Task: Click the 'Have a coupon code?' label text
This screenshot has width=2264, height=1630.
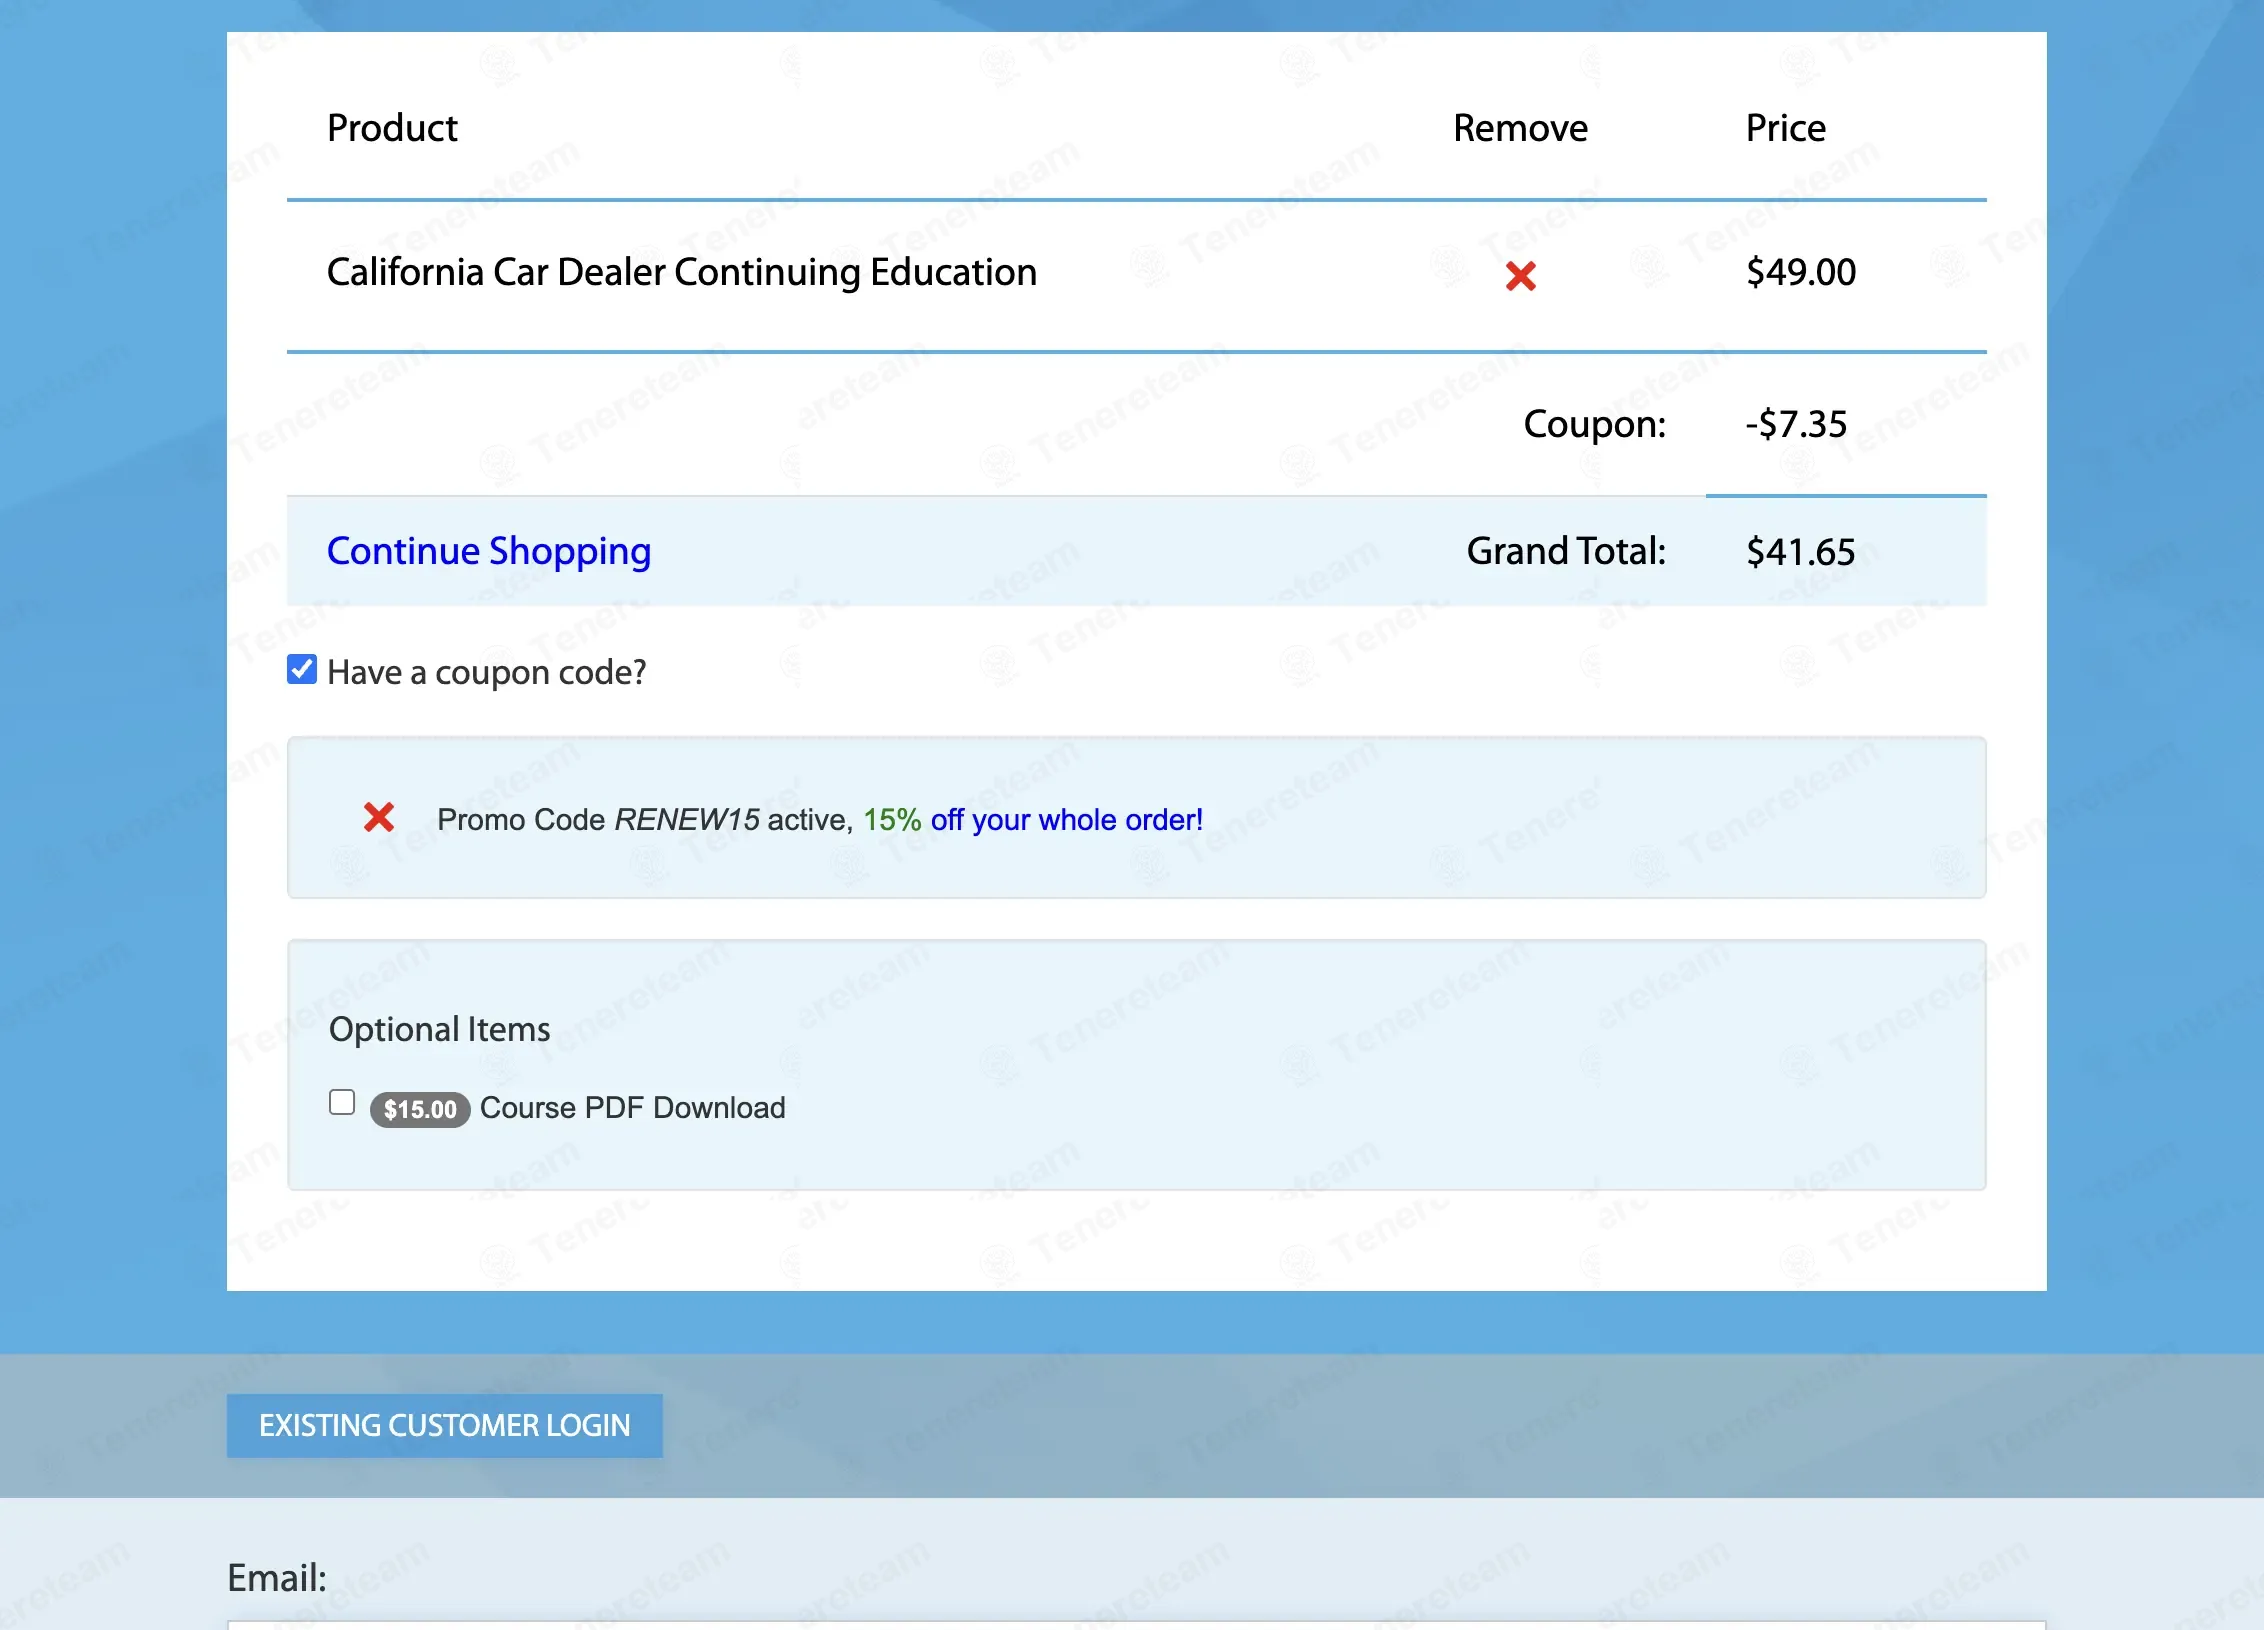Action: [x=486, y=672]
